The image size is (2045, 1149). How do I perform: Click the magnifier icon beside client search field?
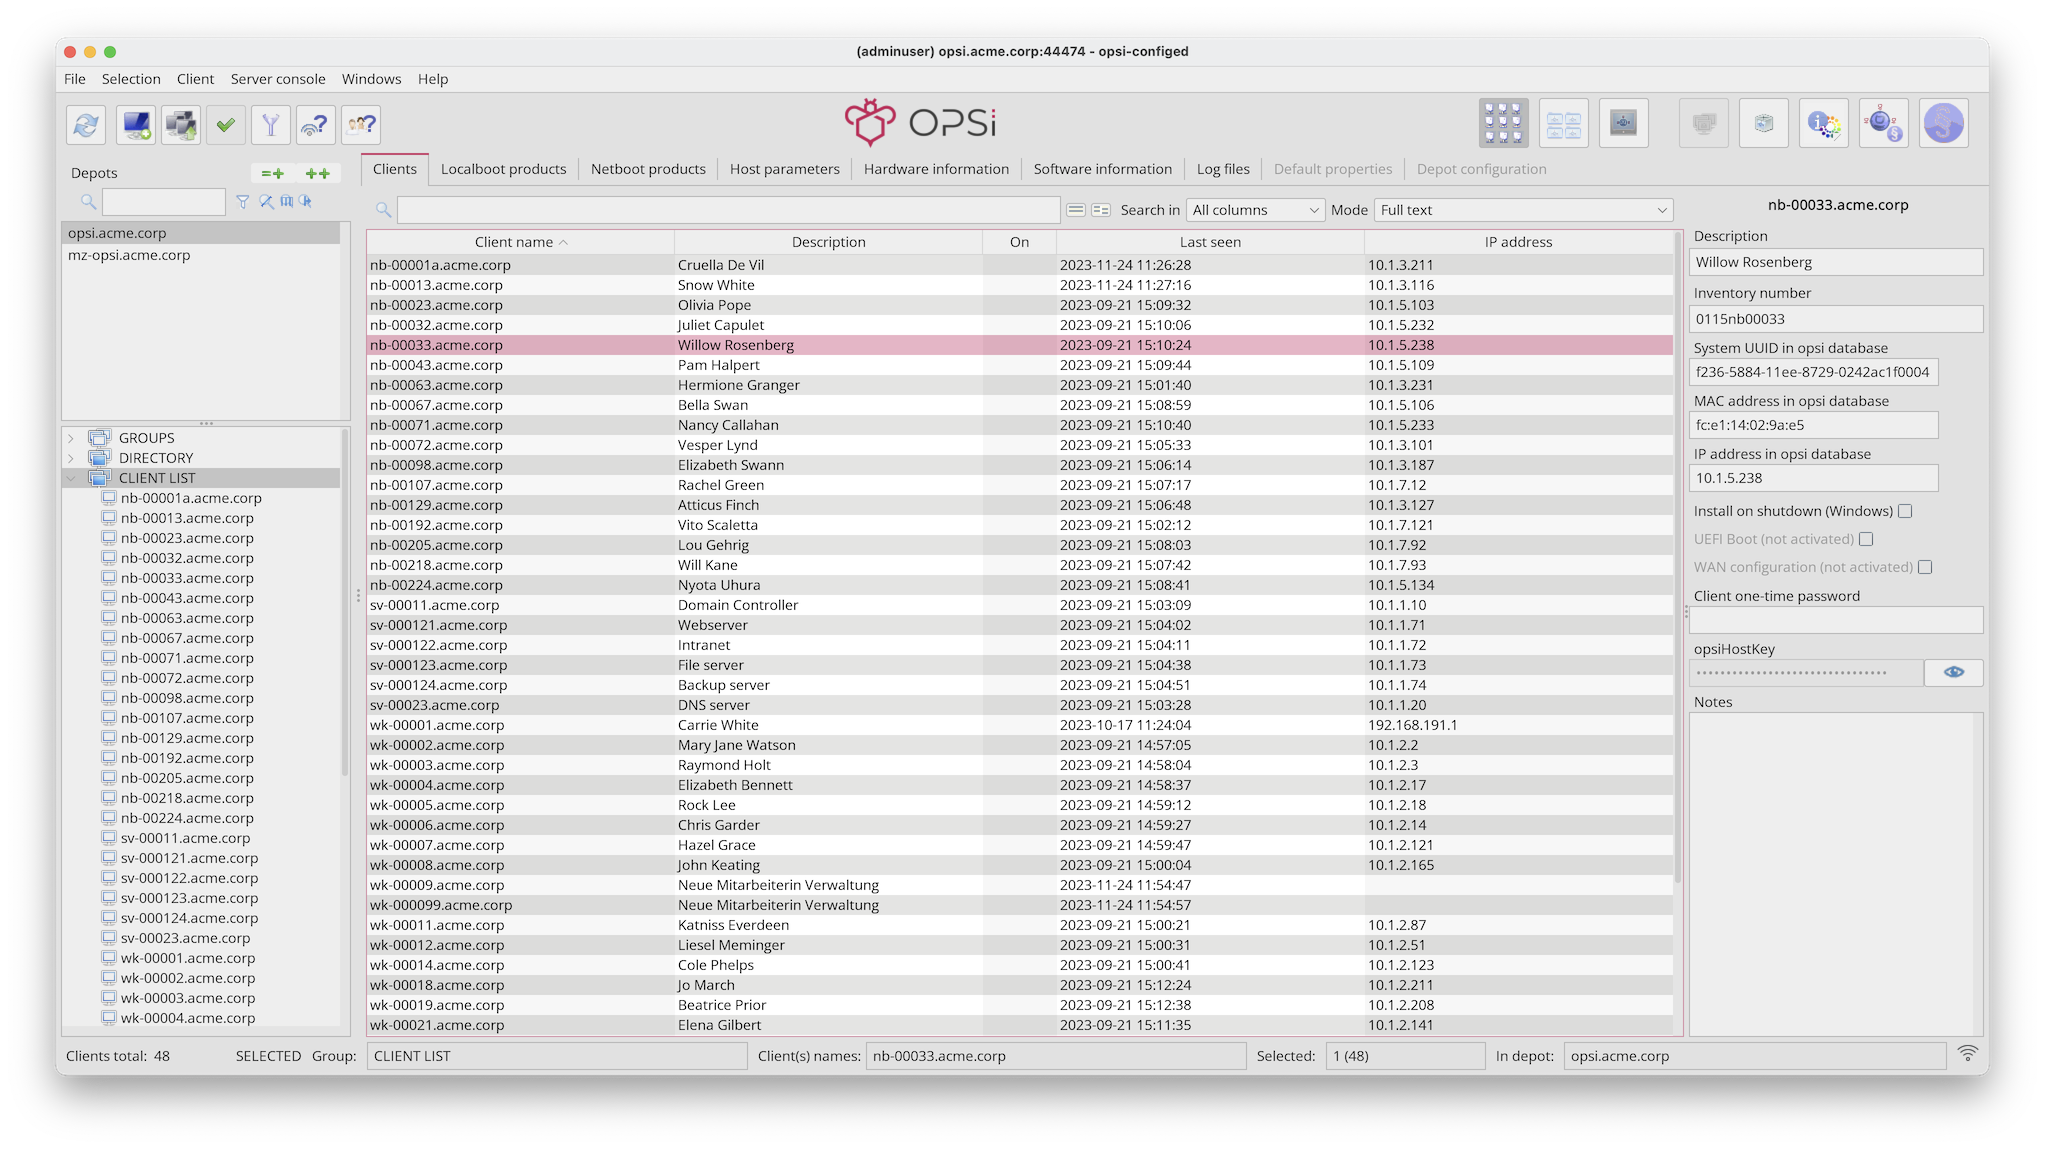383,210
